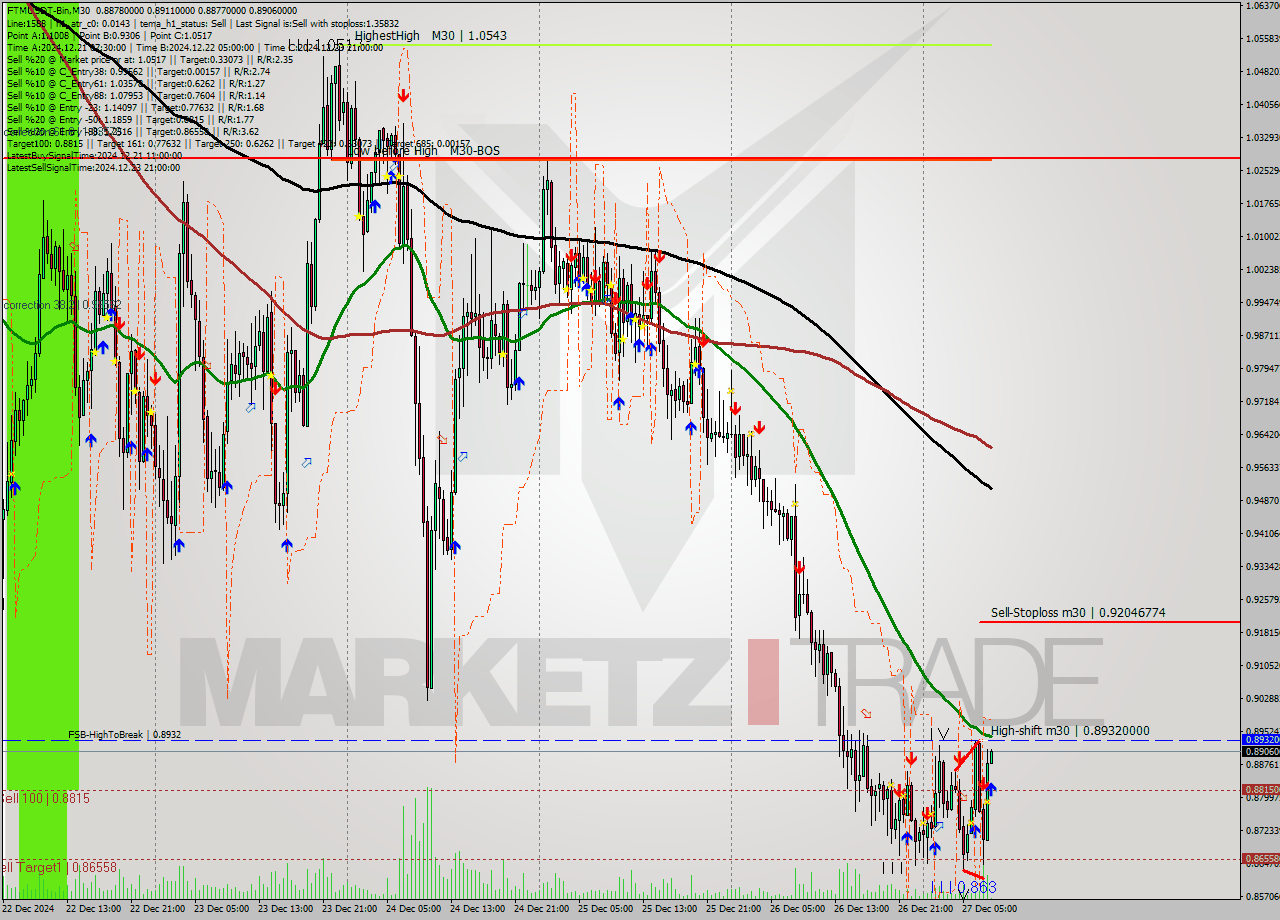Select the 25 Dec 05:00 time label
1280x920 pixels.
click(x=606, y=909)
